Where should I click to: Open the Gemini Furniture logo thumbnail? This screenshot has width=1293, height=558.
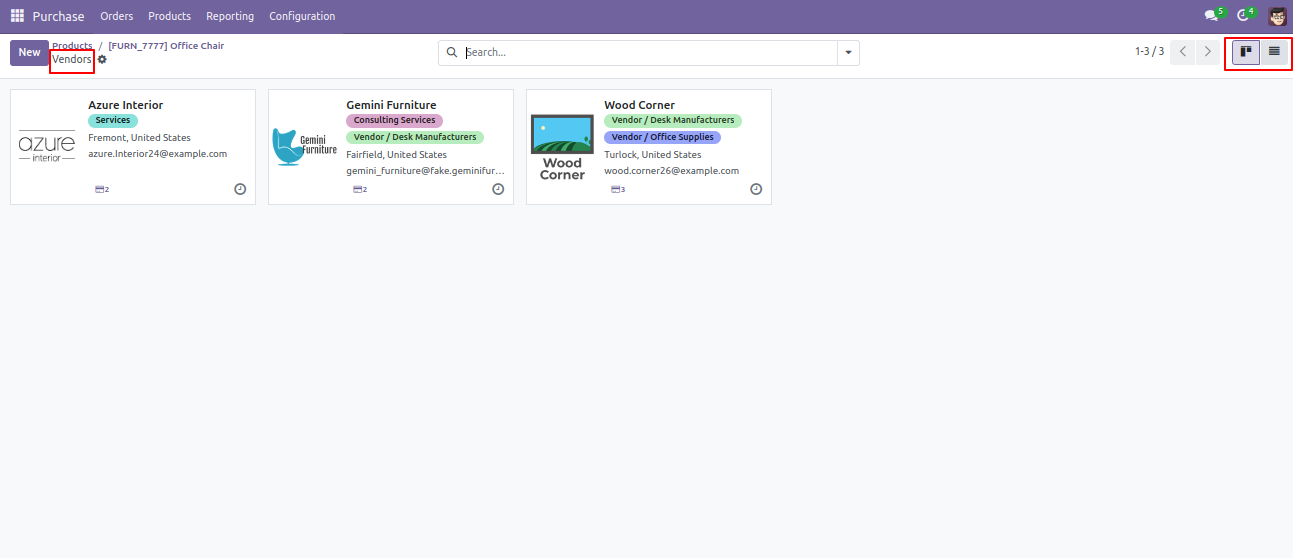(305, 147)
